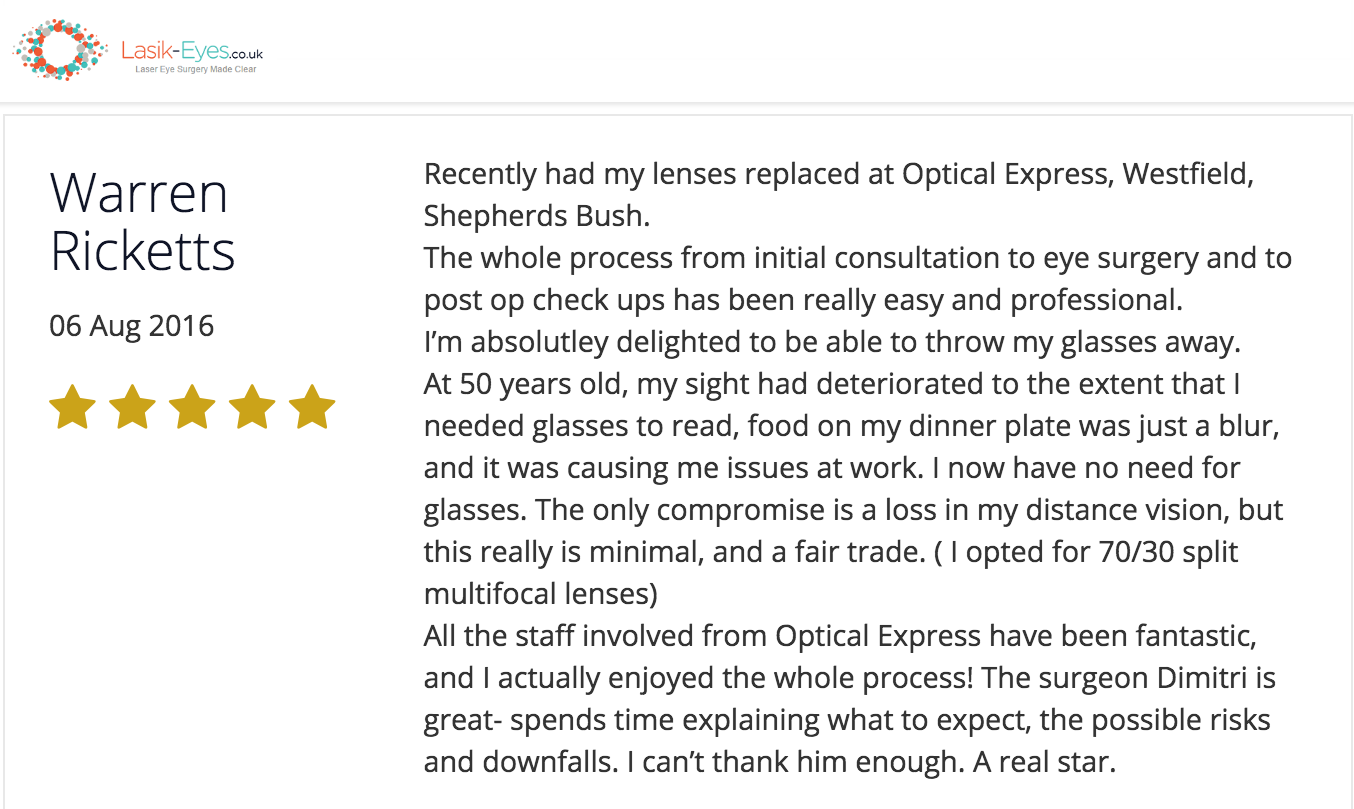Click the fourth gold star rating

tap(252, 407)
